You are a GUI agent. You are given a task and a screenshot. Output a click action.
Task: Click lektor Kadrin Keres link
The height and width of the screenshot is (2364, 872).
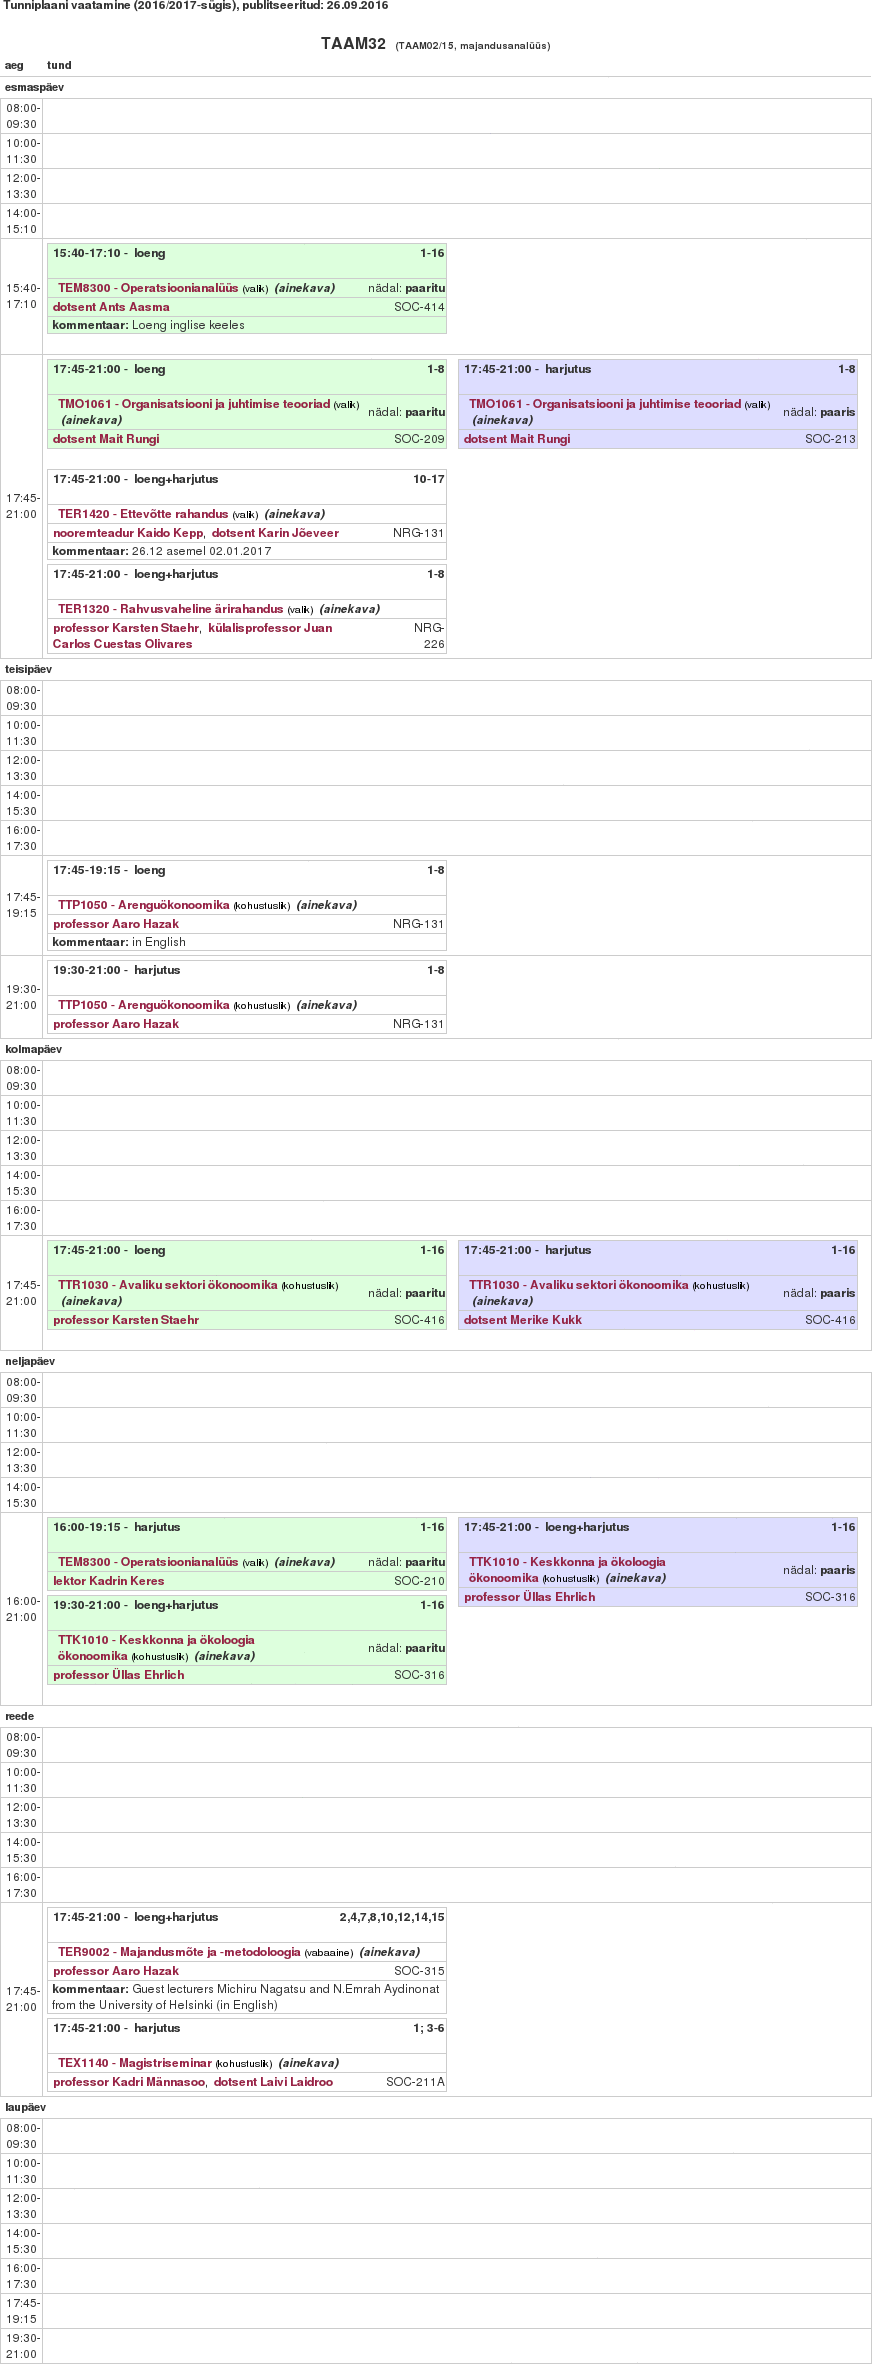(x=109, y=1581)
